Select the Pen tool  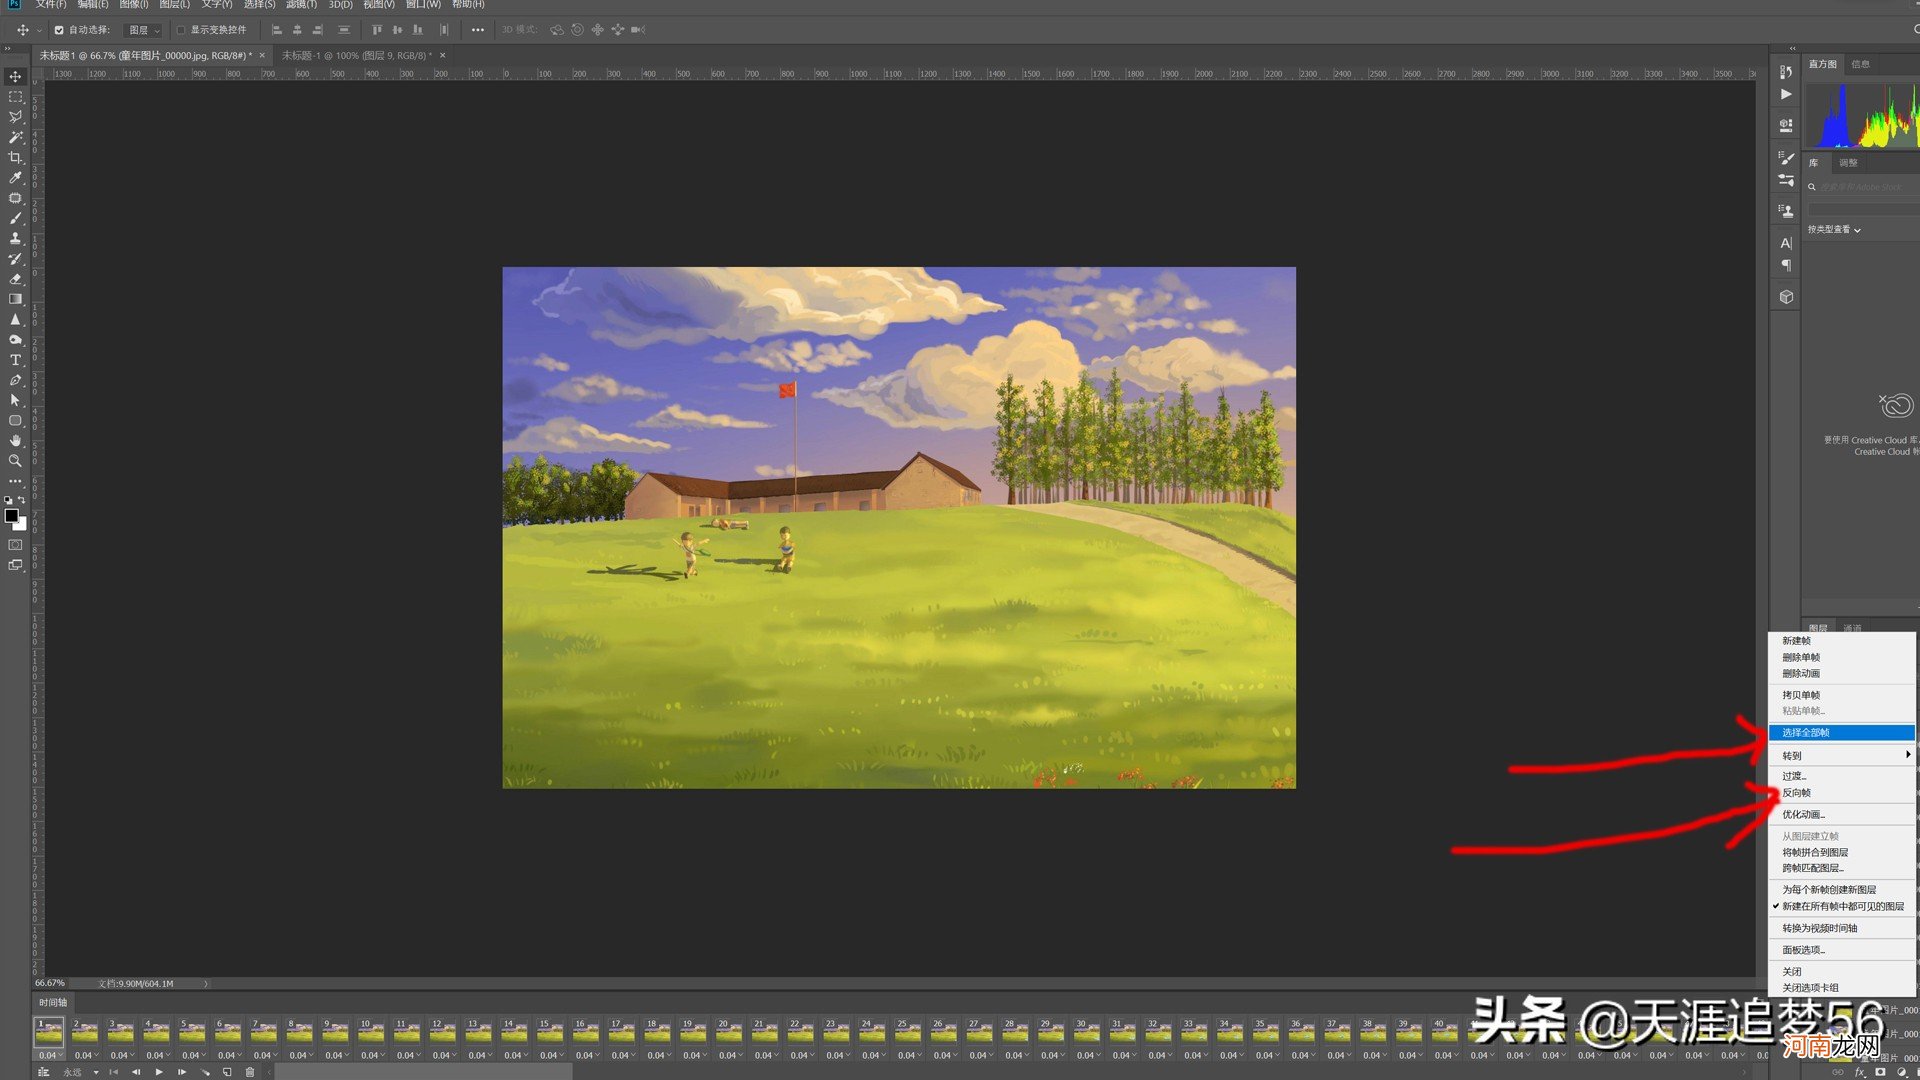pos(15,380)
